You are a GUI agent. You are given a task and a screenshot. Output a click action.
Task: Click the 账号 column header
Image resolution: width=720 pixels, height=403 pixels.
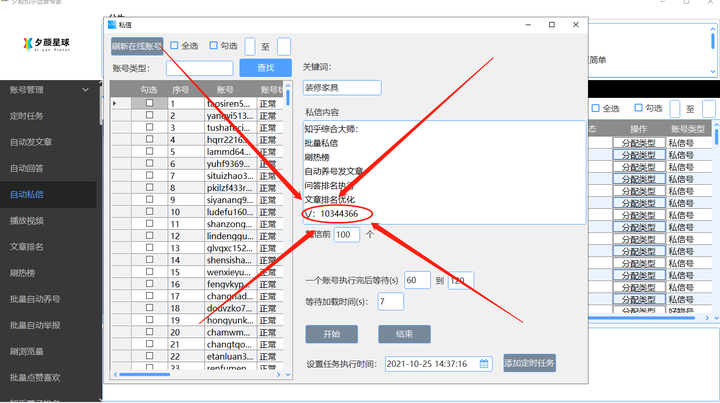click(x=225, y=90)
